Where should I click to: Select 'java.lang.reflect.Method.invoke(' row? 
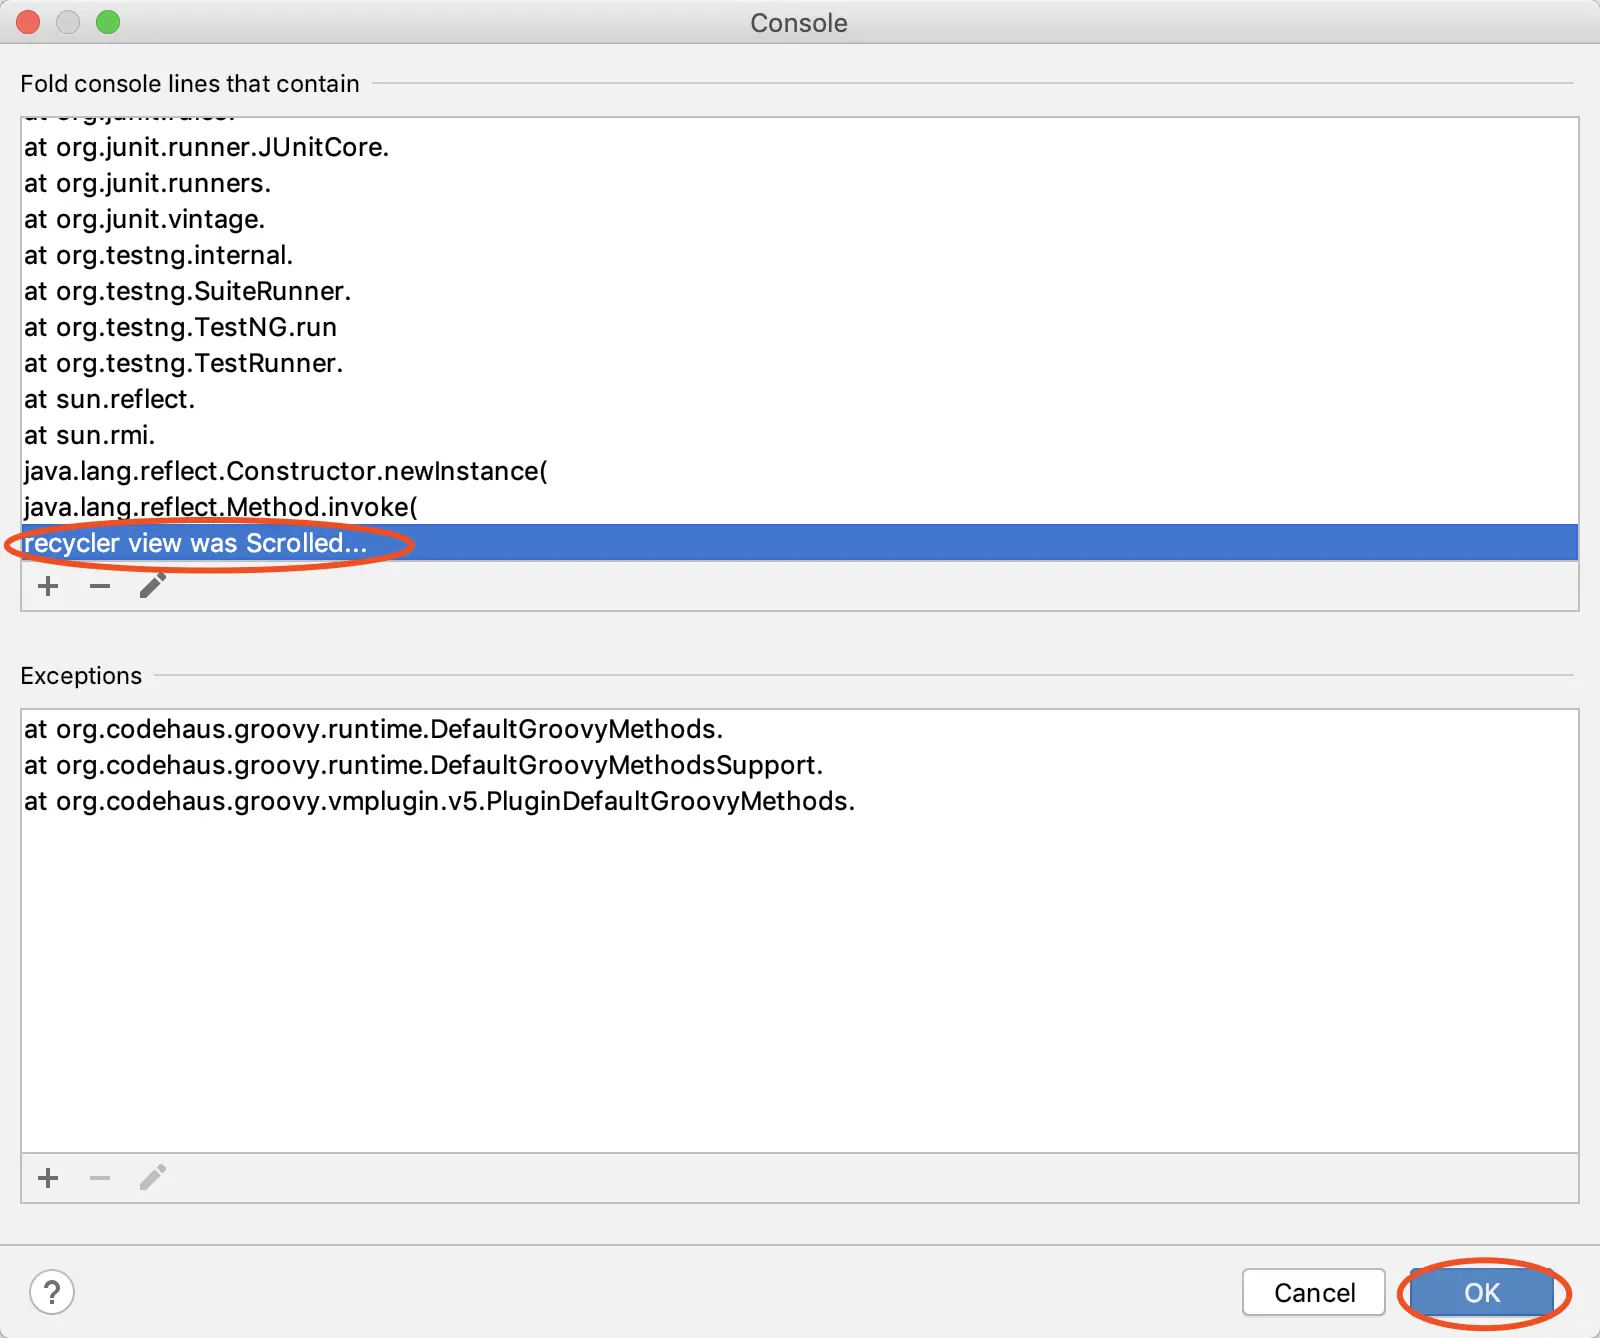(x=800, y=507)
